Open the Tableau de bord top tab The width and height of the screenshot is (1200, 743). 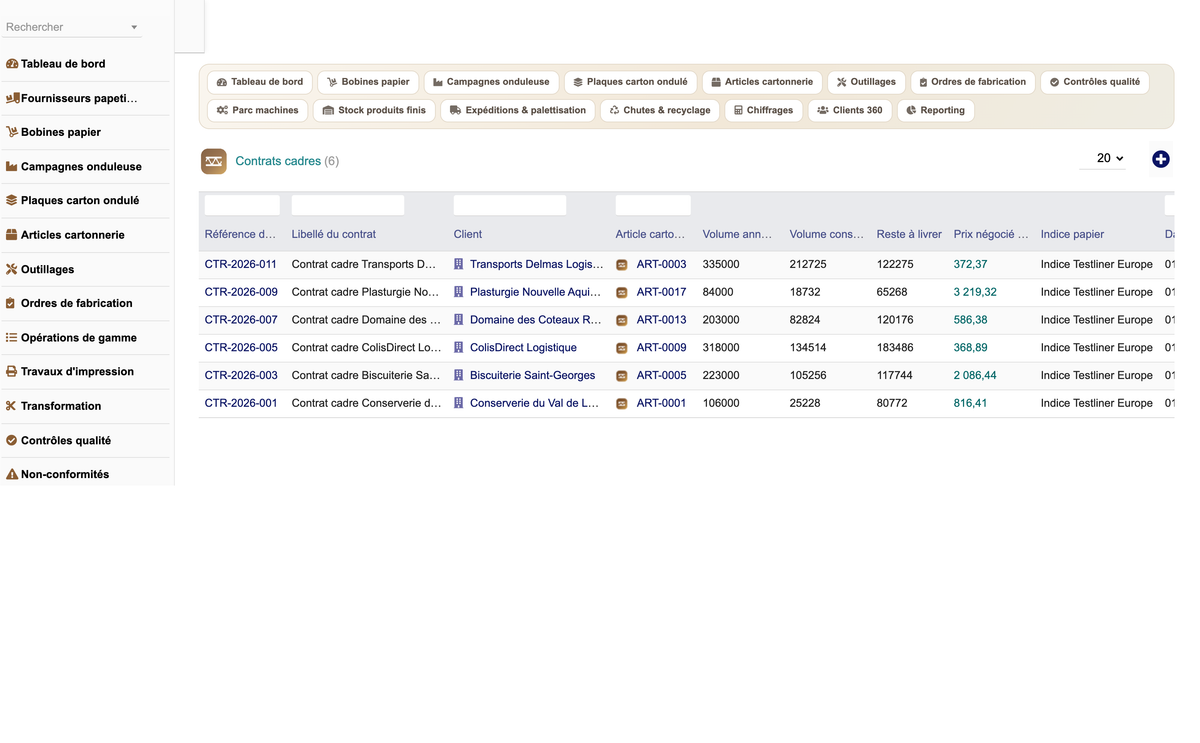[x=260, y=82]
